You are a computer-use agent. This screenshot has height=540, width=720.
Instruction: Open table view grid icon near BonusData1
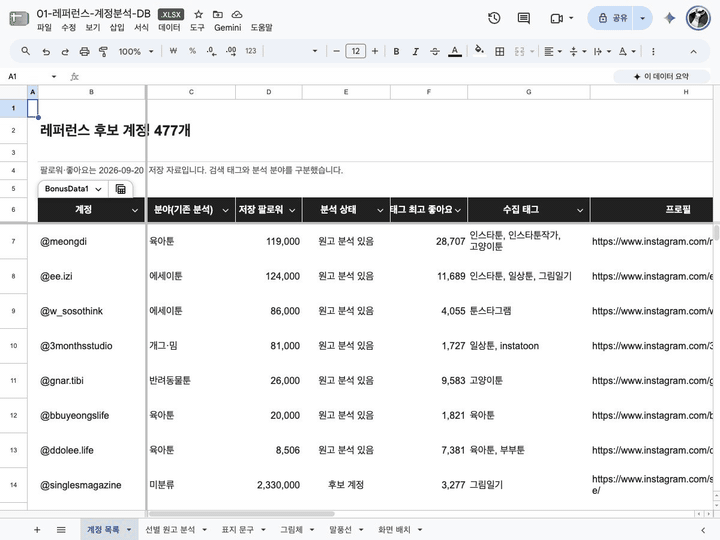121,189
